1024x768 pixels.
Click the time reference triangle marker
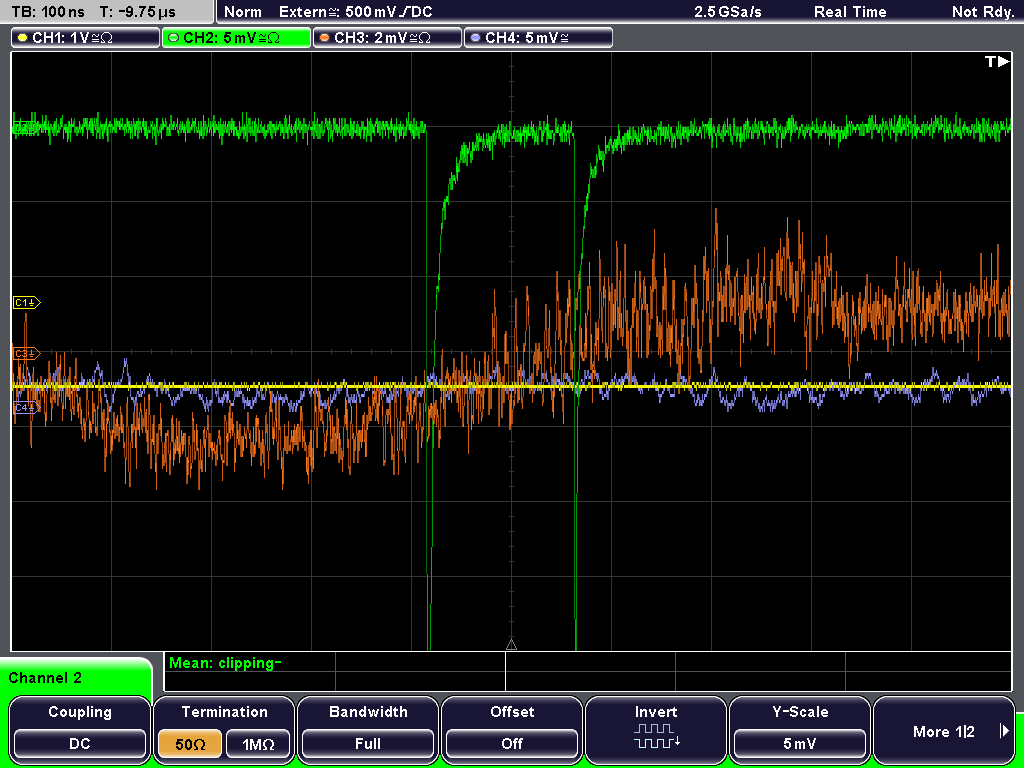point(511,645)
